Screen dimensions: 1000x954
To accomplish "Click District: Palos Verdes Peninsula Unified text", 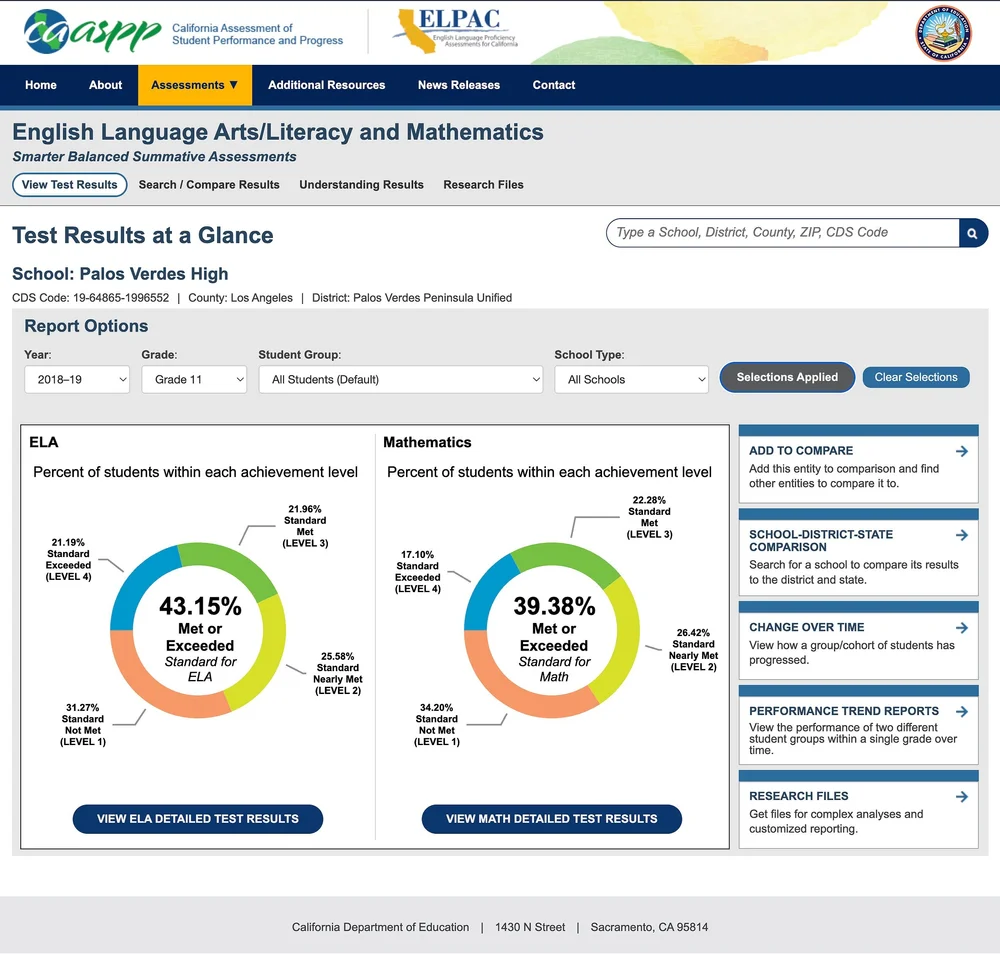I will 412,298.
